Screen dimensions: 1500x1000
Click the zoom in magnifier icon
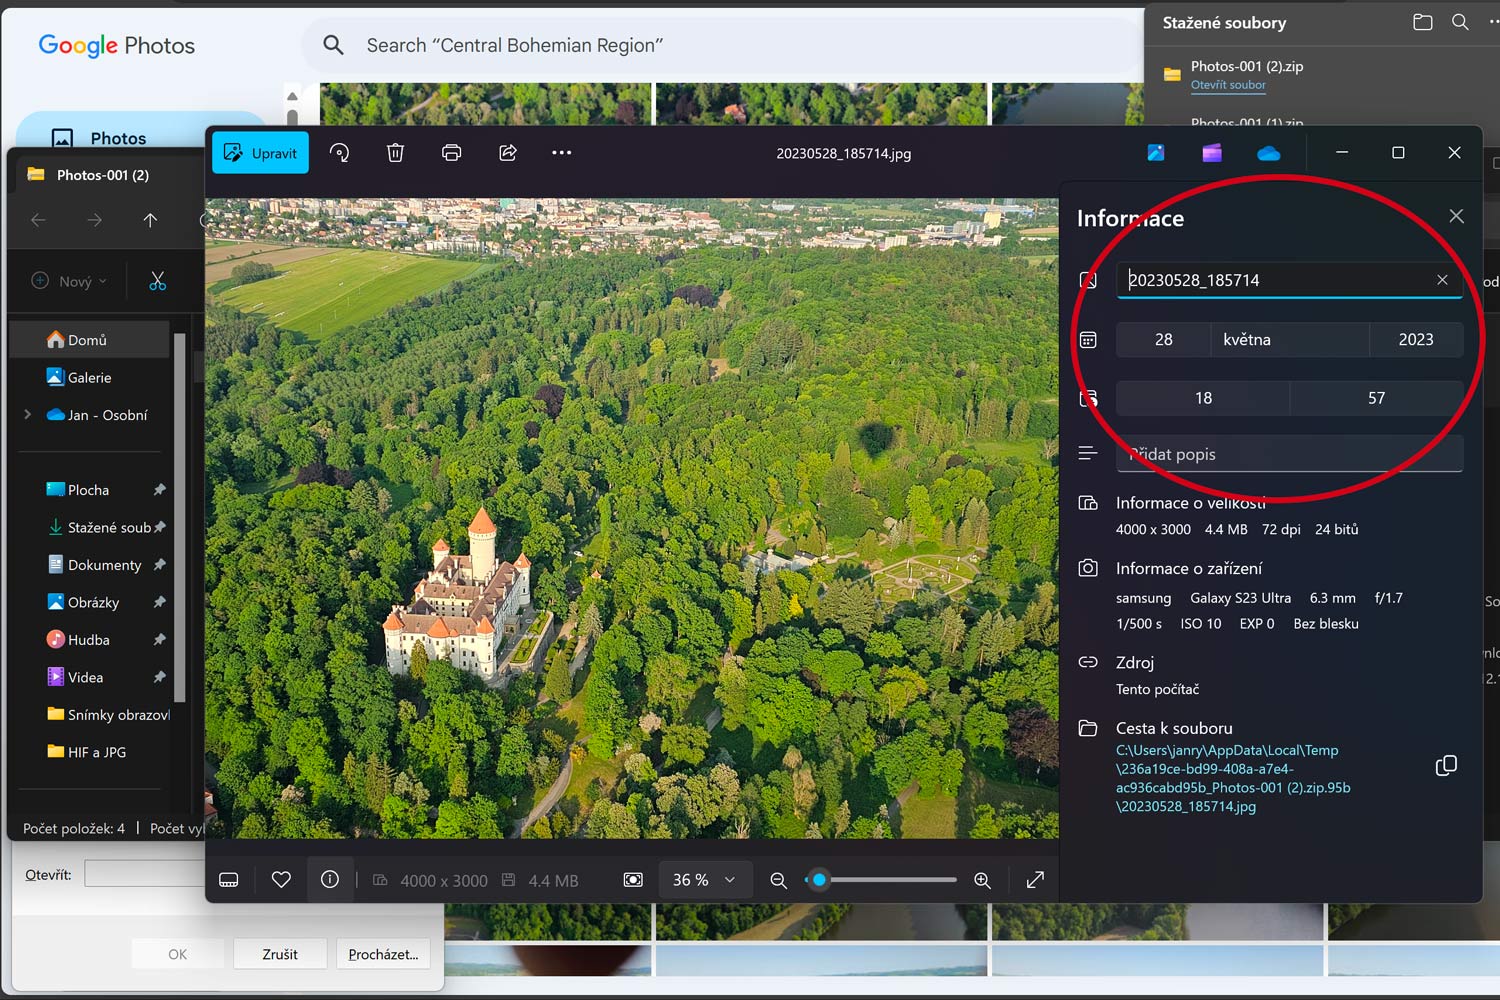983,880
